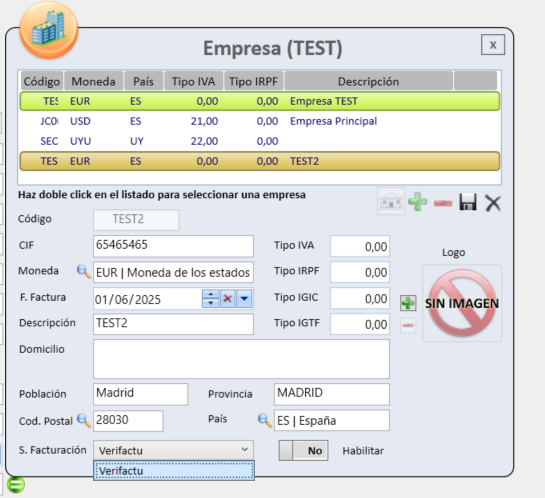Screen dimensions: 545x498
Task: Sort by Descripción column header
Action: click(x=368, y=81)
